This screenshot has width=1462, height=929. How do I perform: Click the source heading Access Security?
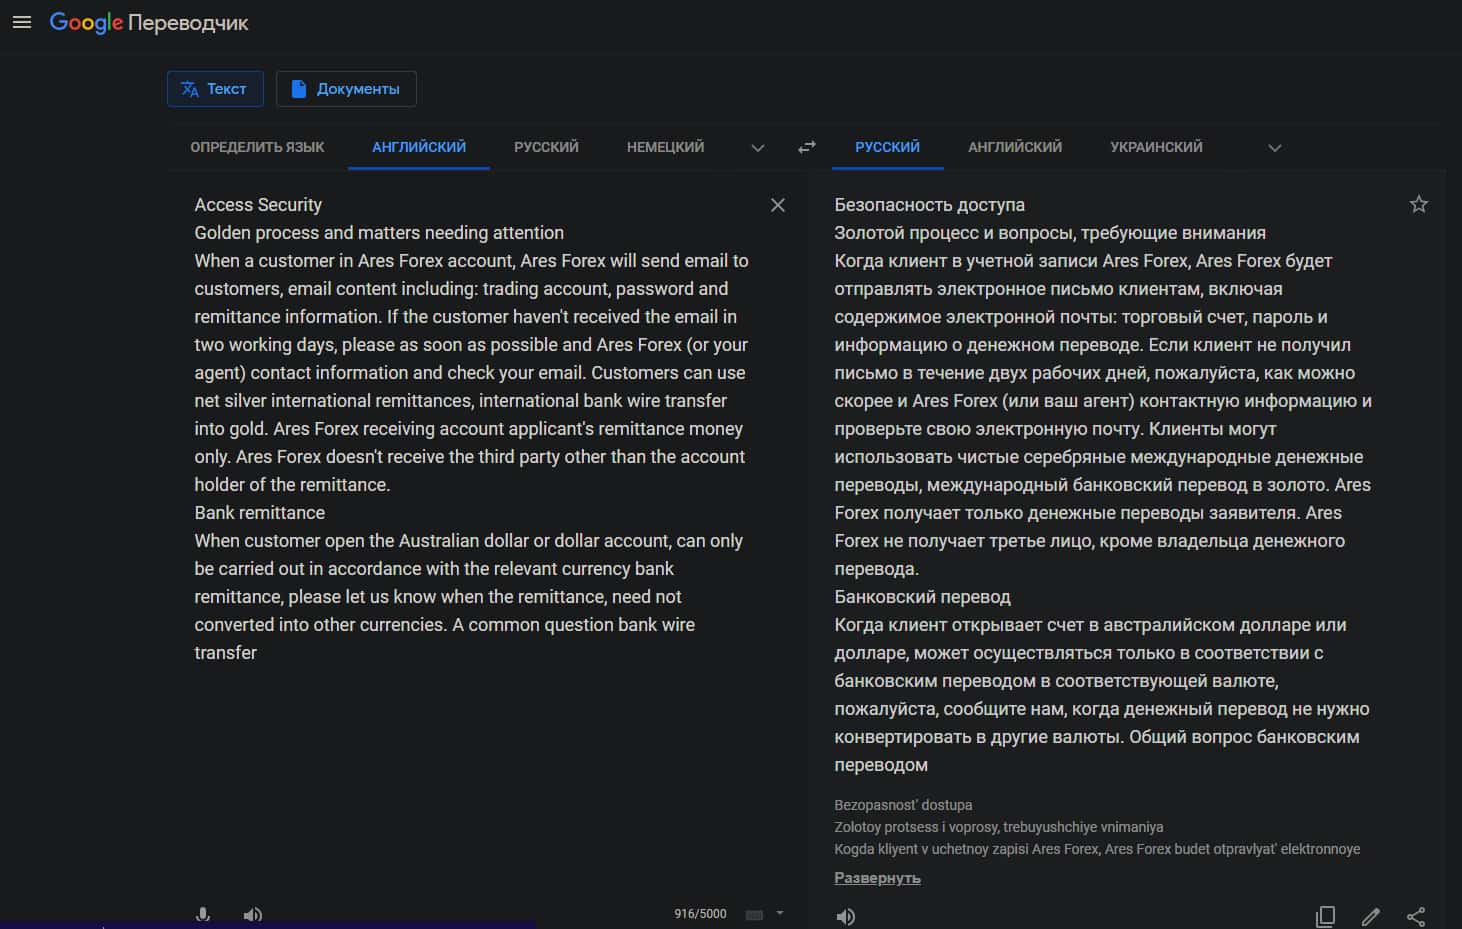click(258, 204)
